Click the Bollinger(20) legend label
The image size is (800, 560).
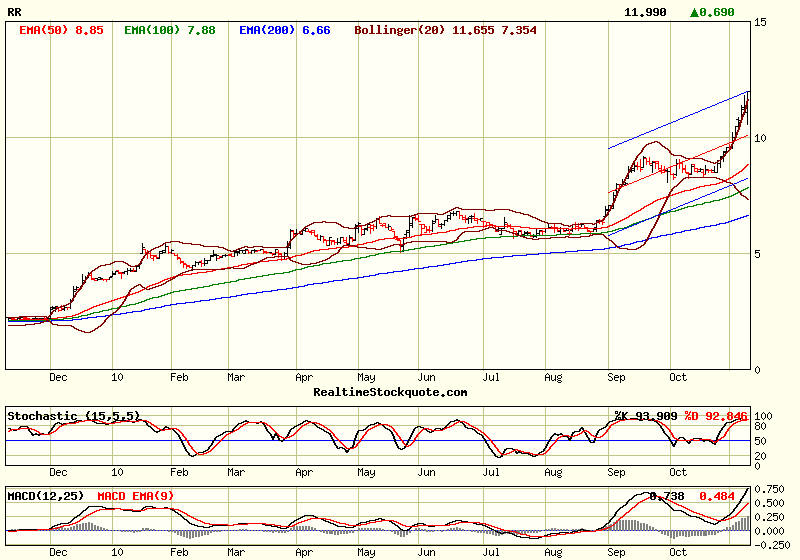pyautogui.click(x=401, y=30)
